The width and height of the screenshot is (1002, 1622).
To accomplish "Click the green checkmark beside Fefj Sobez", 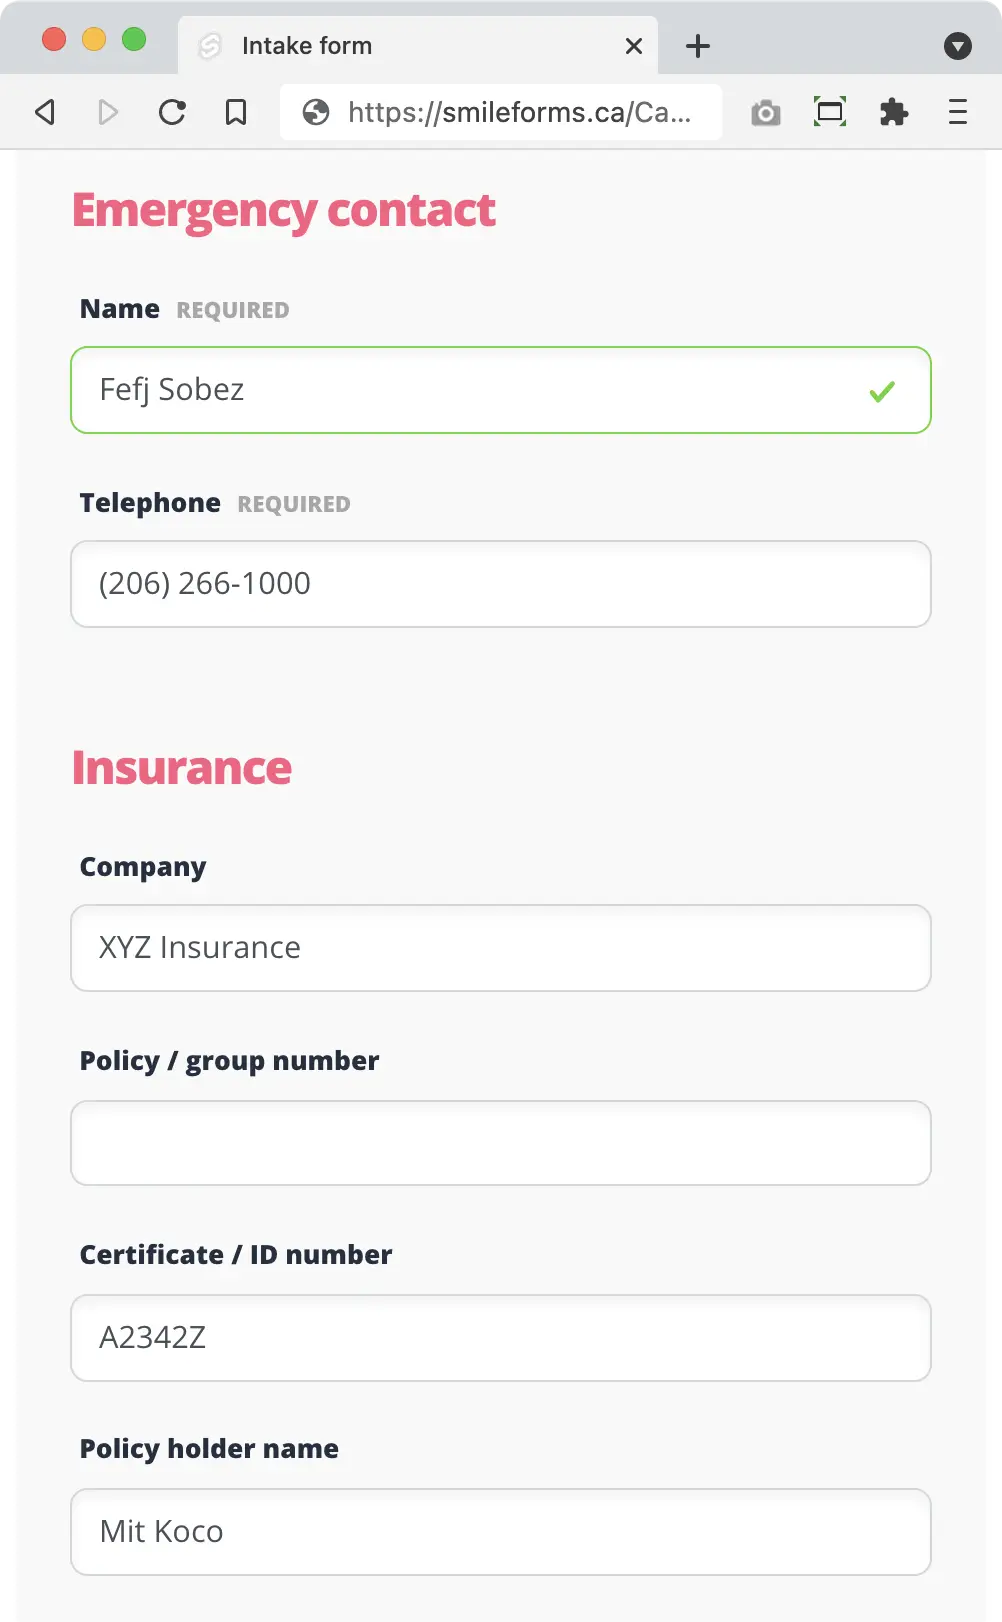I will 881,393.
